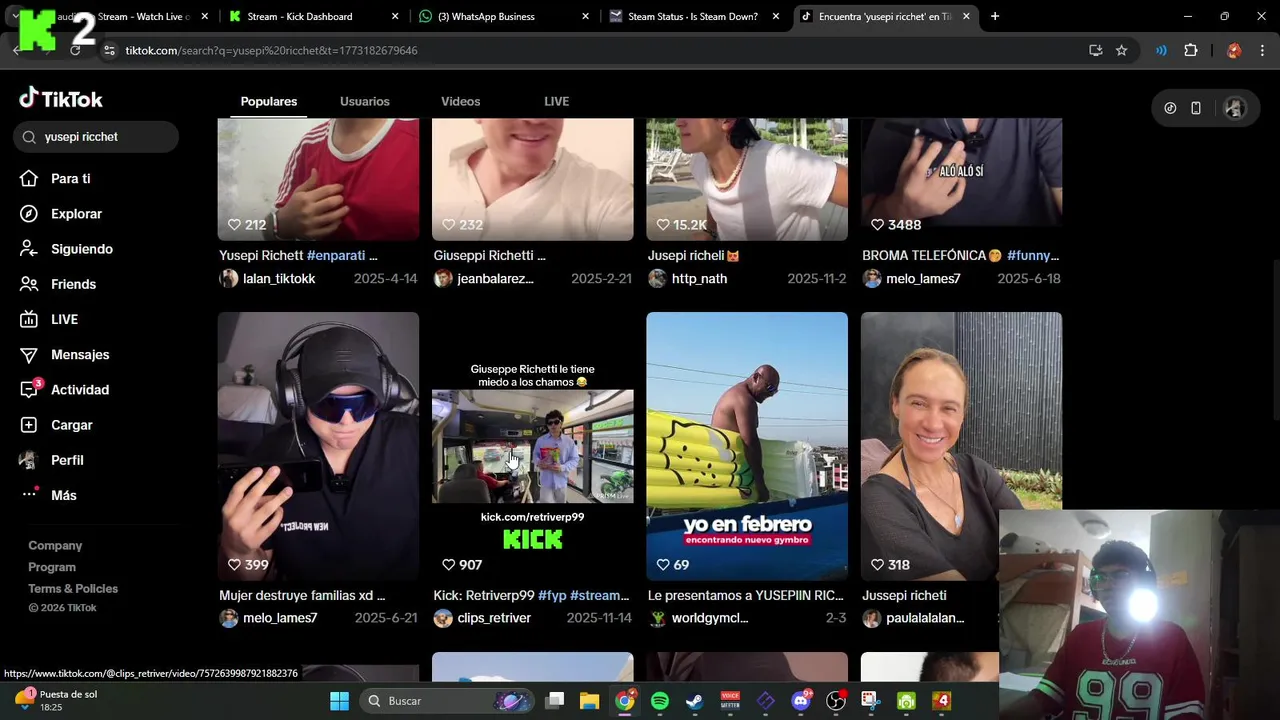Viewport: 1280px width, 720px height.
Task: Click the Jussepi richeti video title
Action: pos(904,595)
